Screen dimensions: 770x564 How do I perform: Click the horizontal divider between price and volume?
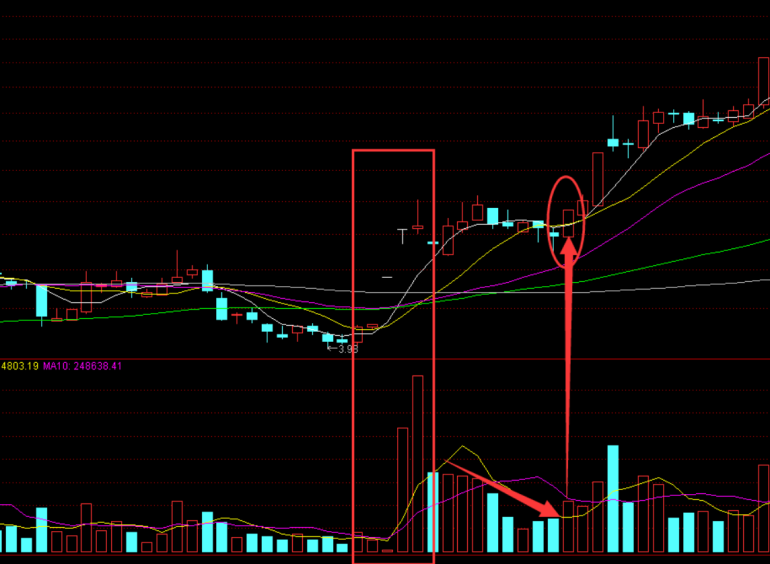(385, 358)
